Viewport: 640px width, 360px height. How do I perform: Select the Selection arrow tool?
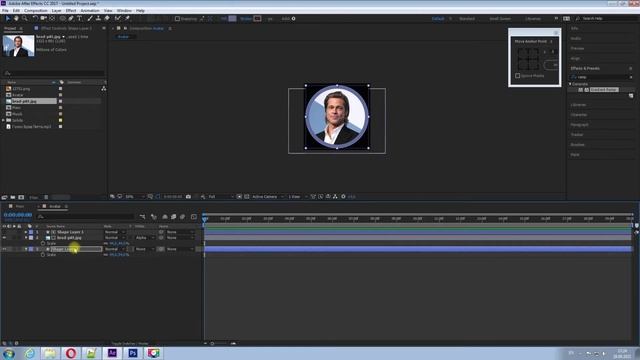point(7,18)
